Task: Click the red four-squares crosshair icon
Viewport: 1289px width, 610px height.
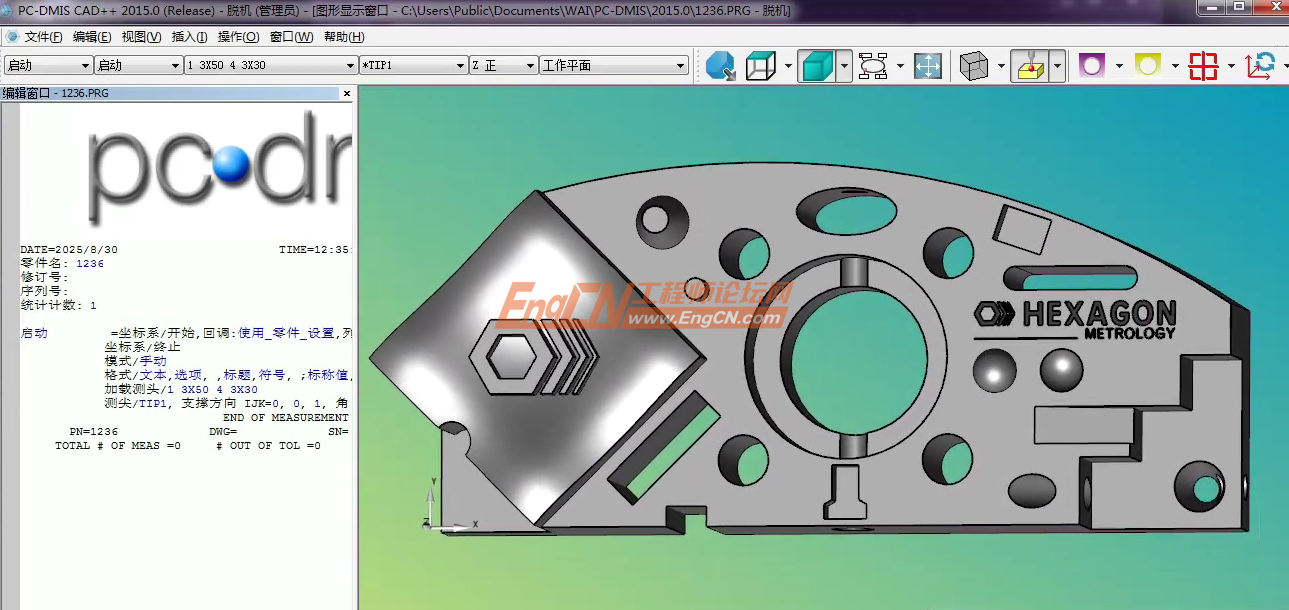Action: click(1203, 66)
